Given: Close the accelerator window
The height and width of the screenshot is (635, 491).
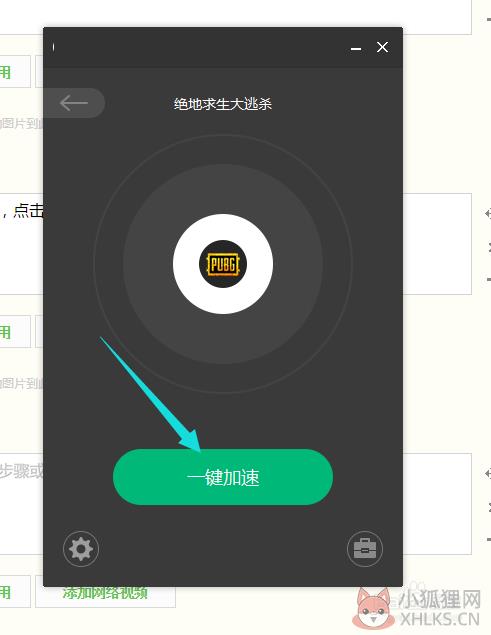Looking at the screenshot, I should coord(382,47).
